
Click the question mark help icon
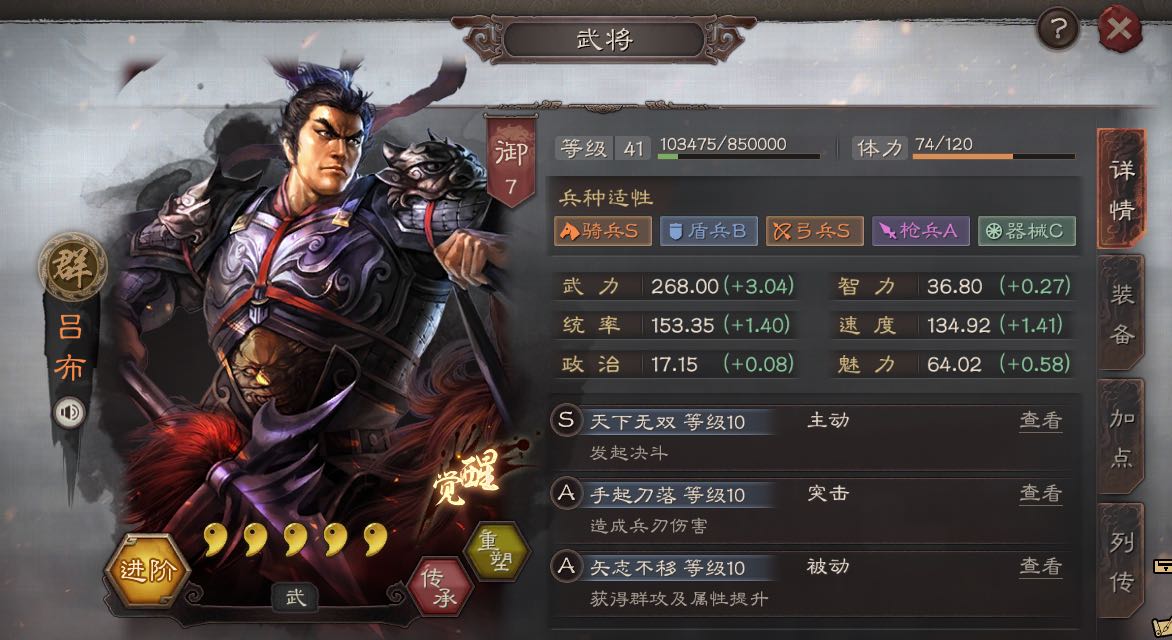point(1058,29)
